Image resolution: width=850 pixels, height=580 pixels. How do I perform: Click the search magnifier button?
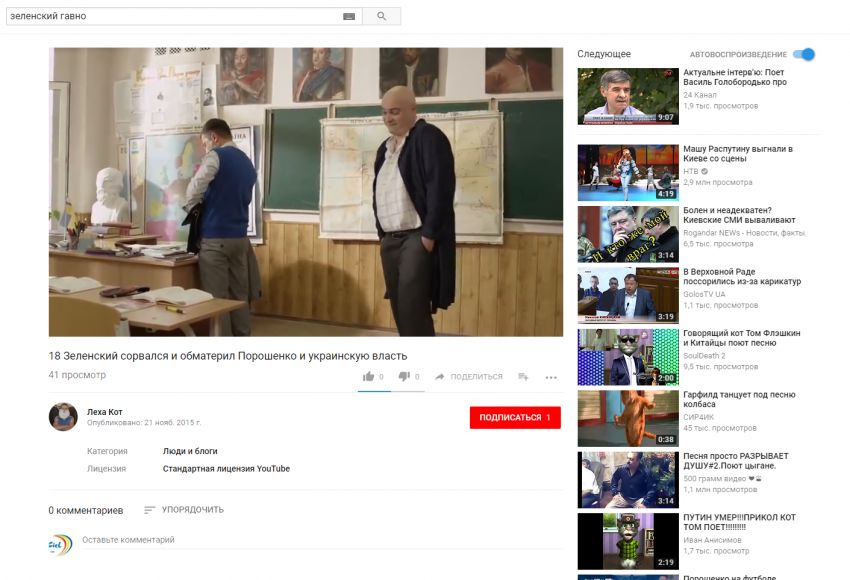(x=382, y=16)
